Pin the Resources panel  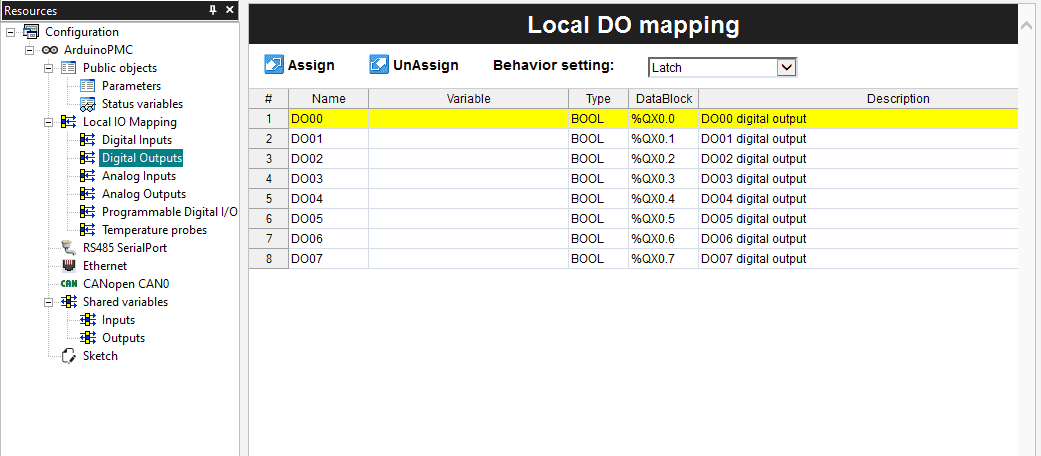[x=212, y=9]
